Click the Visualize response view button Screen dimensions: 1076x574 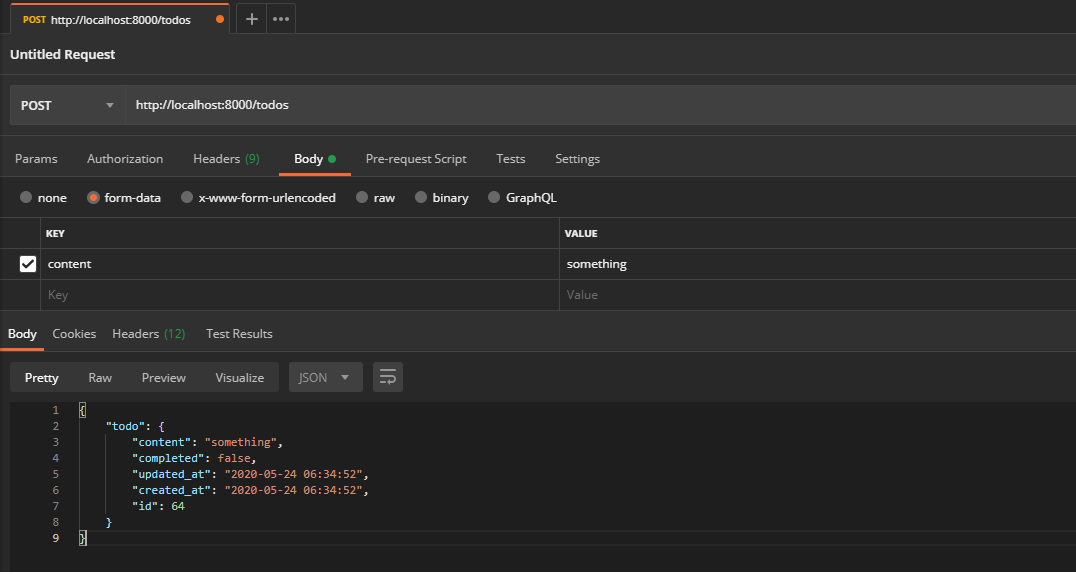point(240,377)
